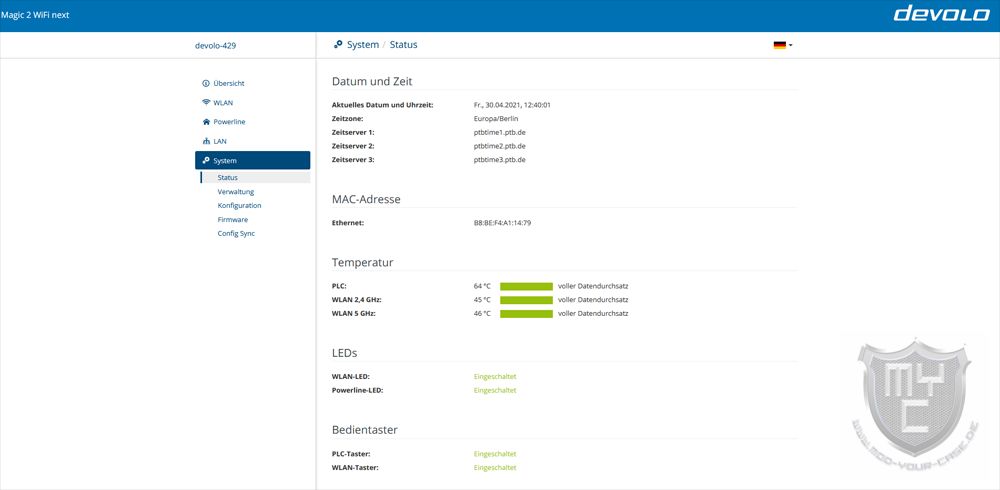The width and height of the screenshot is (1000, 490).
Task: Click the LAN network icon
Action: (206, 142)
